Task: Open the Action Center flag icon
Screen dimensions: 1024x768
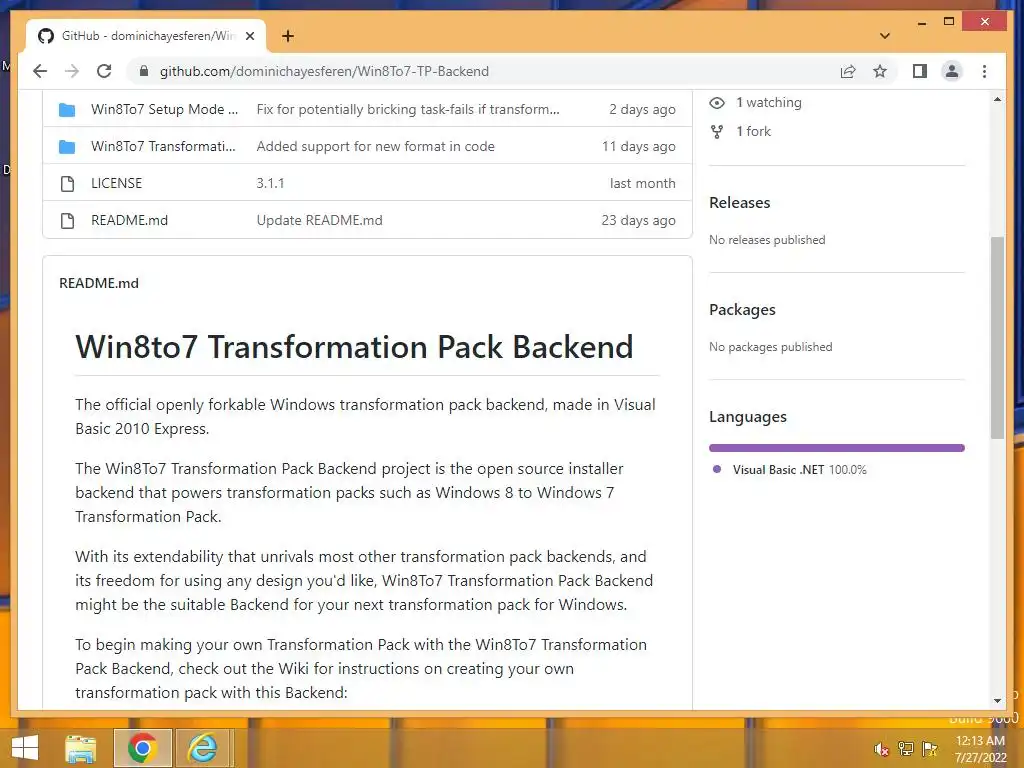Action: [929, 749]
